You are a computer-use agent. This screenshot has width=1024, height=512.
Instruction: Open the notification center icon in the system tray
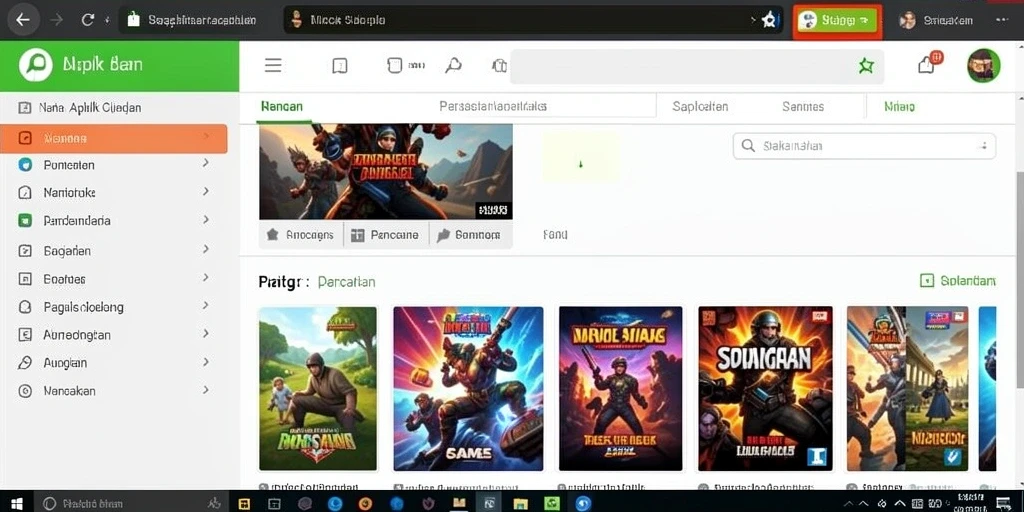click(x=1004, y=504)
